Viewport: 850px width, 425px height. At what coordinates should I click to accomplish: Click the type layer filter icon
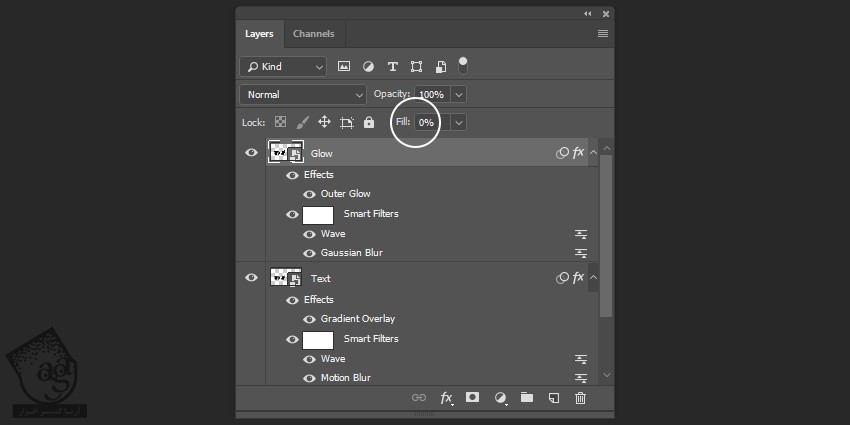(392, 67)
